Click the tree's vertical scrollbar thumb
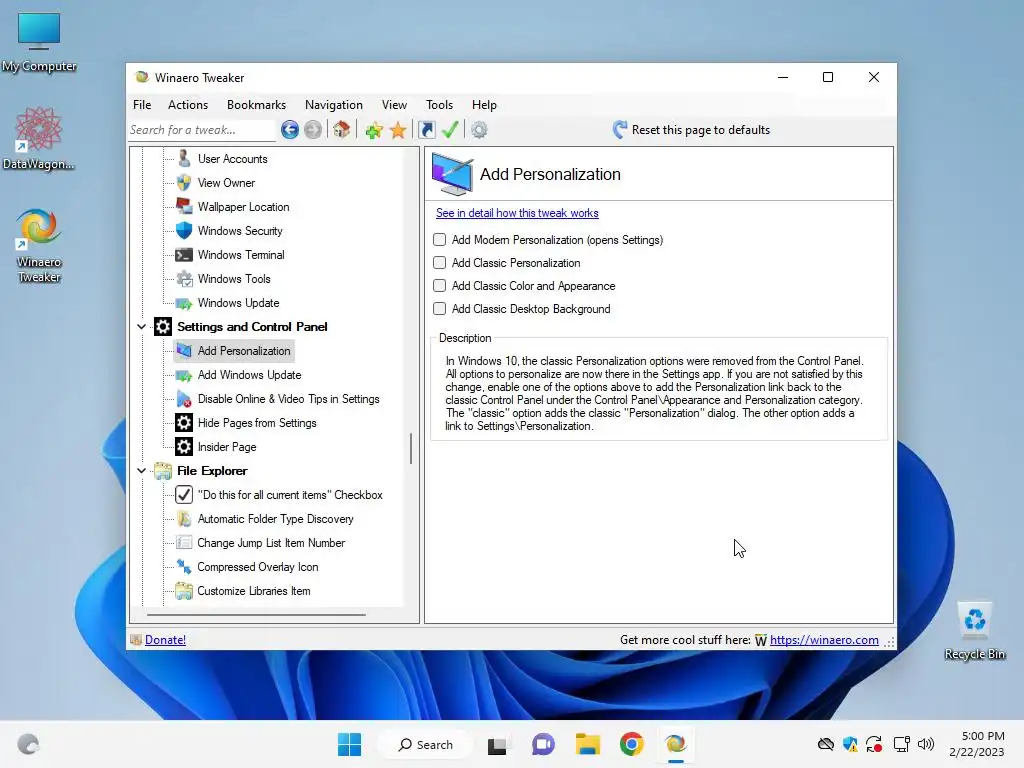 tap(411, 449)
